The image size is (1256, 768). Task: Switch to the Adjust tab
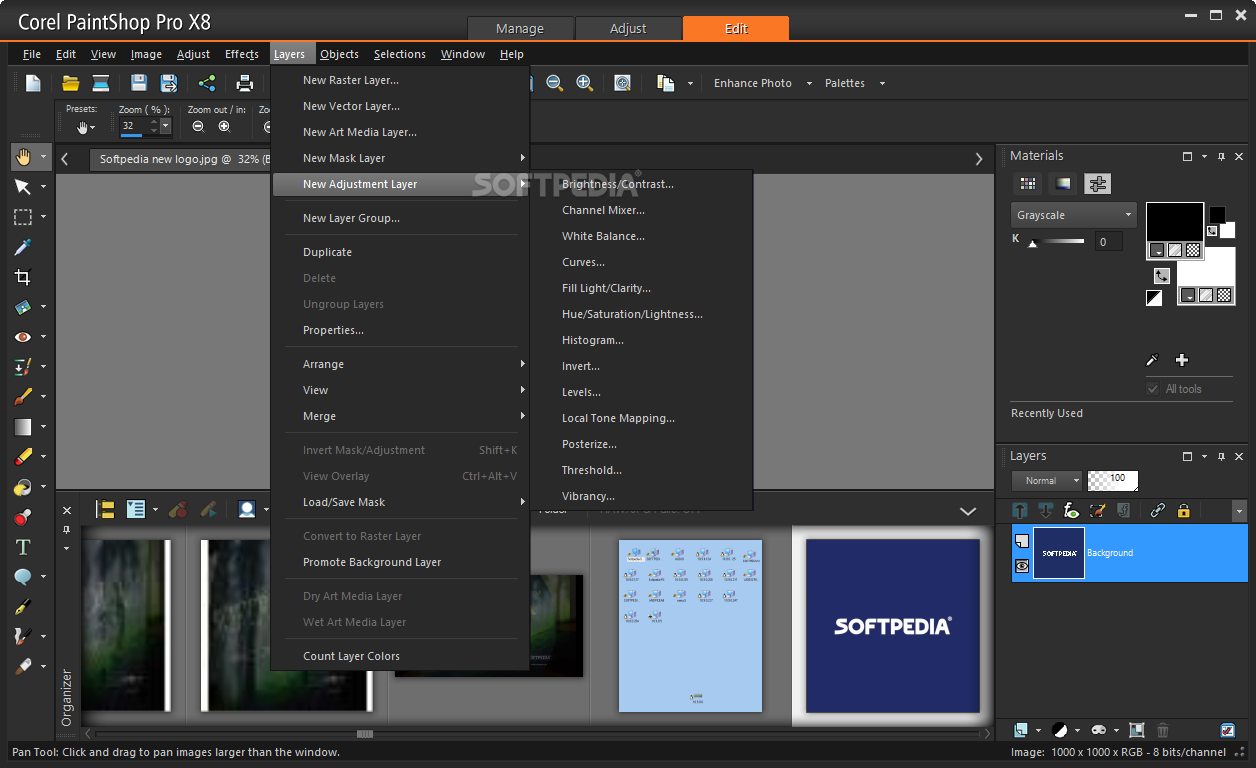[628, 28]
